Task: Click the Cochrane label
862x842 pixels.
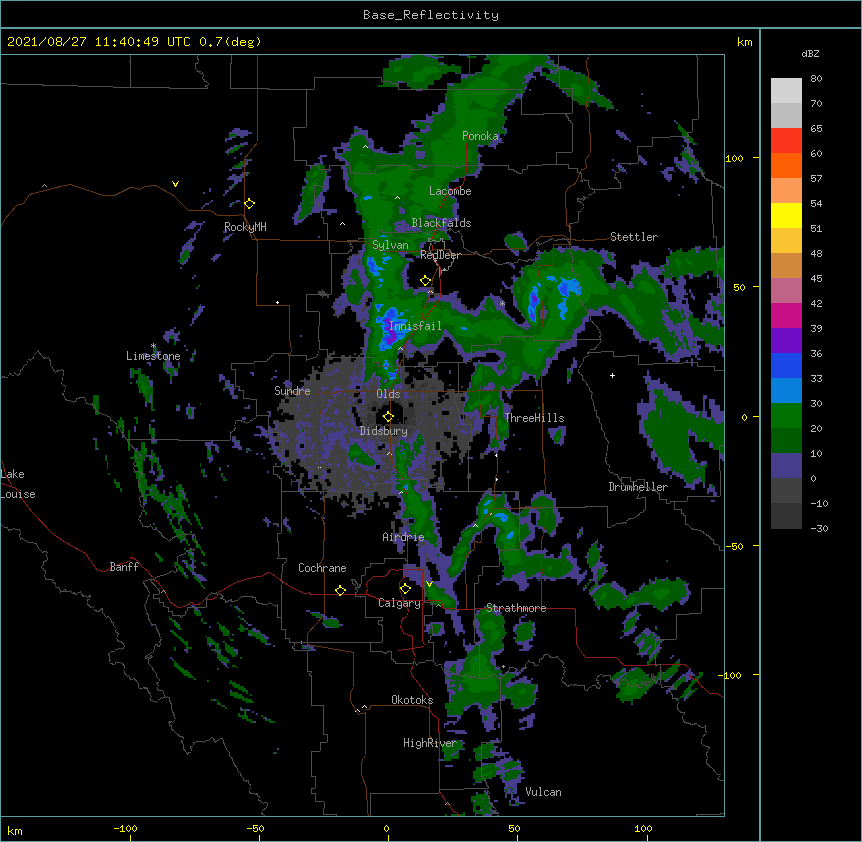Action: (x=322, y=568)
